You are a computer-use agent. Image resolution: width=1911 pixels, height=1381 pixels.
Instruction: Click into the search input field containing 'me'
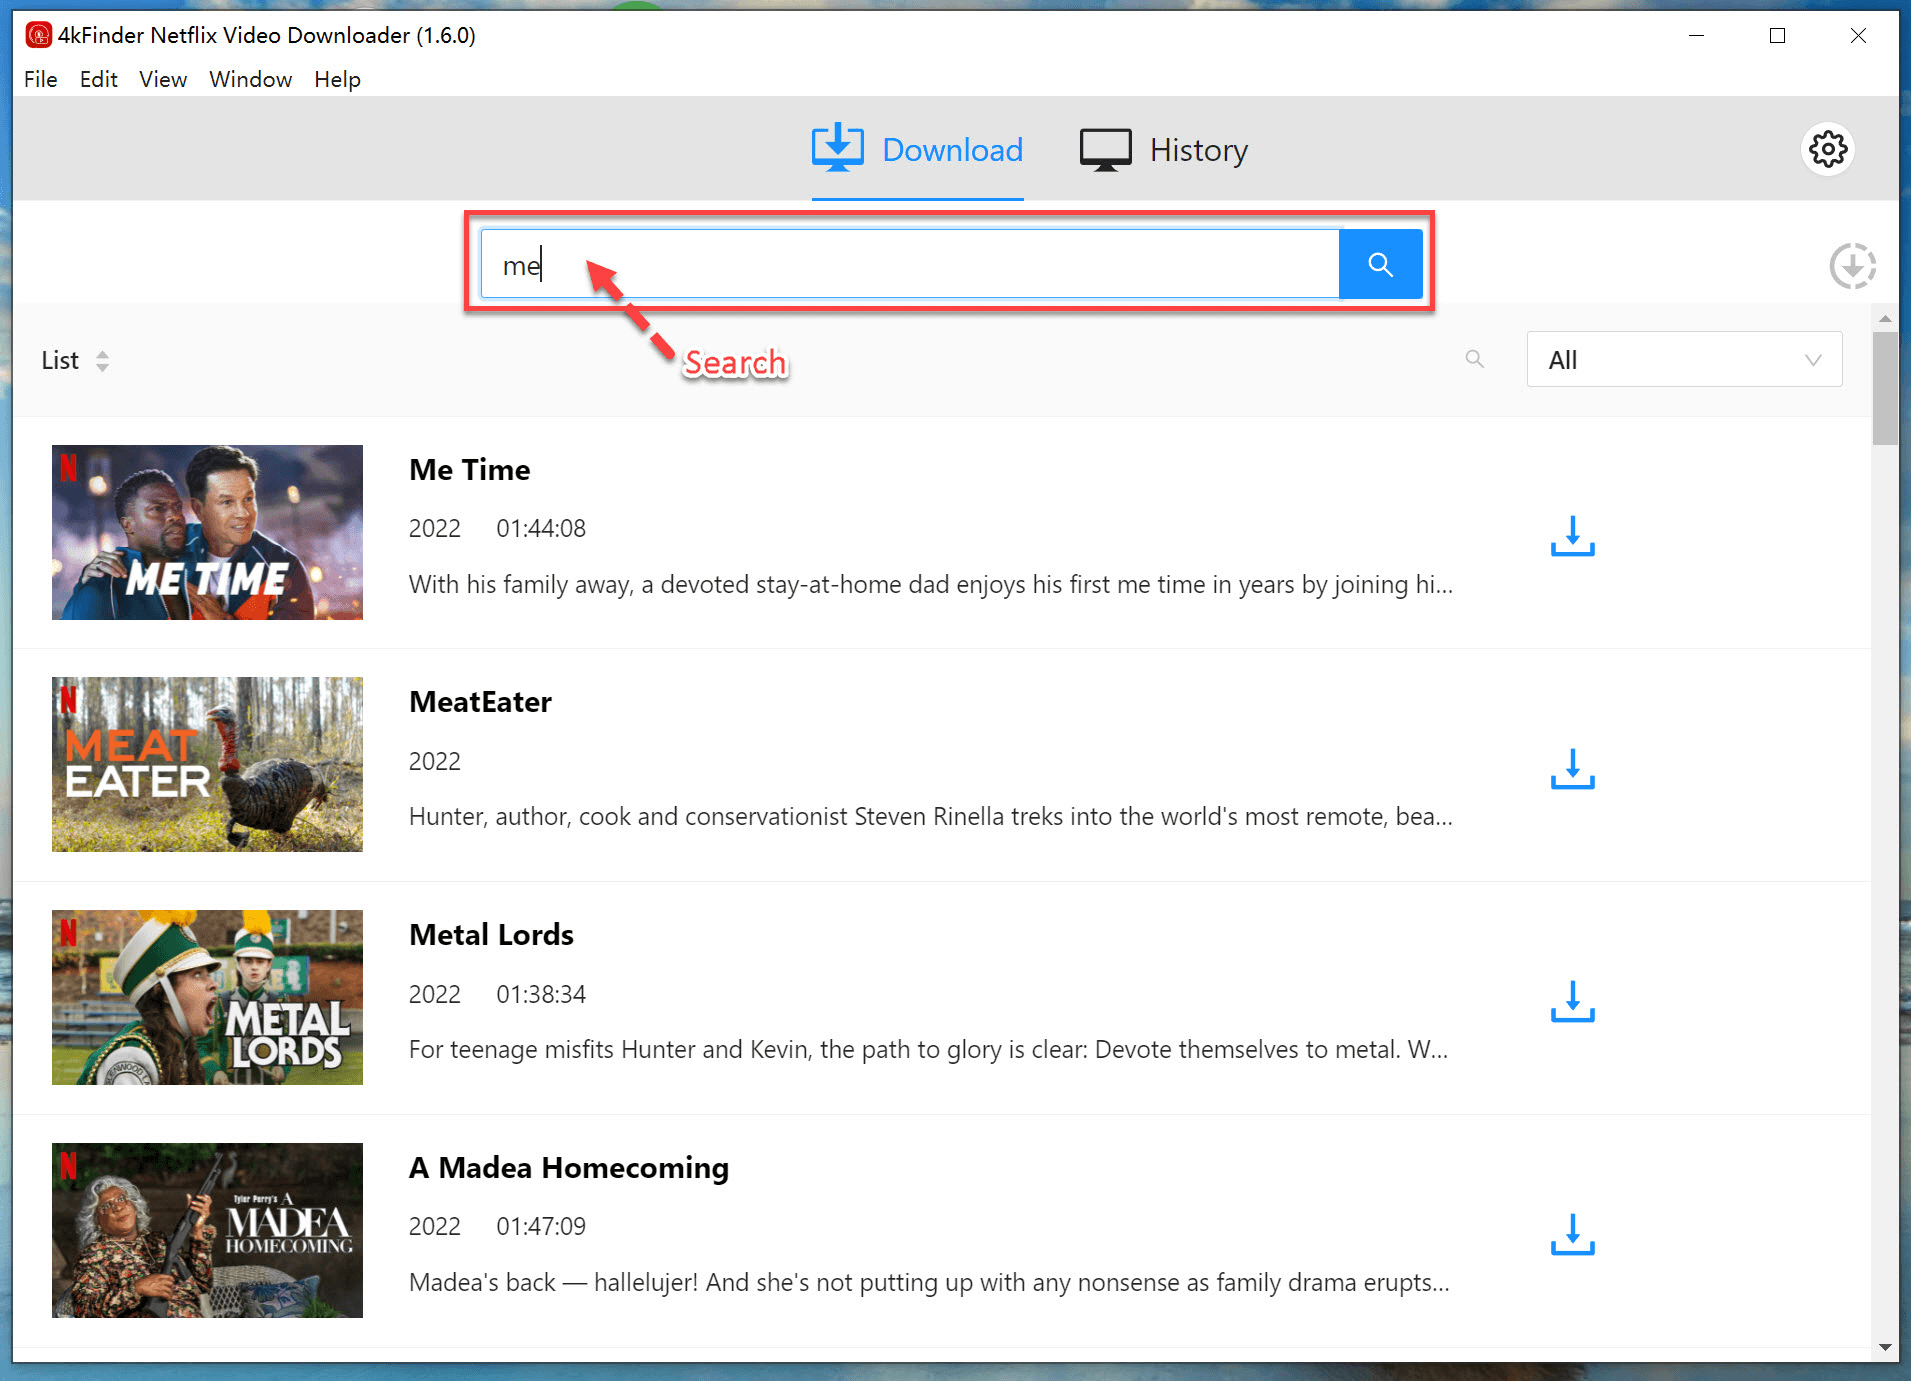[910, 264]
